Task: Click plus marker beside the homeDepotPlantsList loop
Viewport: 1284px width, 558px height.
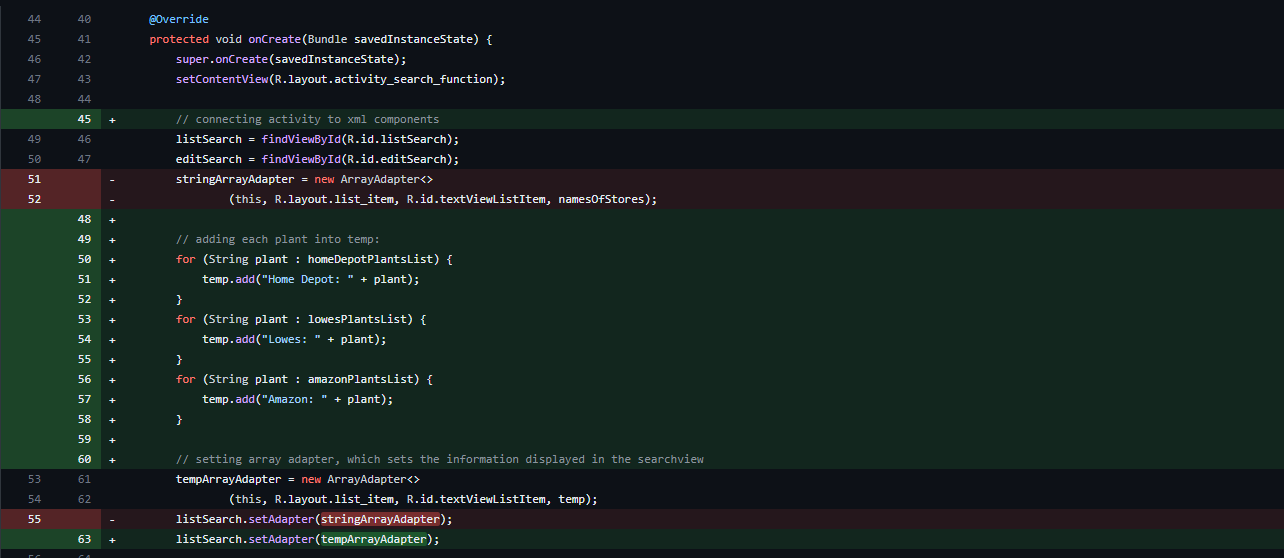Action: (112, 259)
